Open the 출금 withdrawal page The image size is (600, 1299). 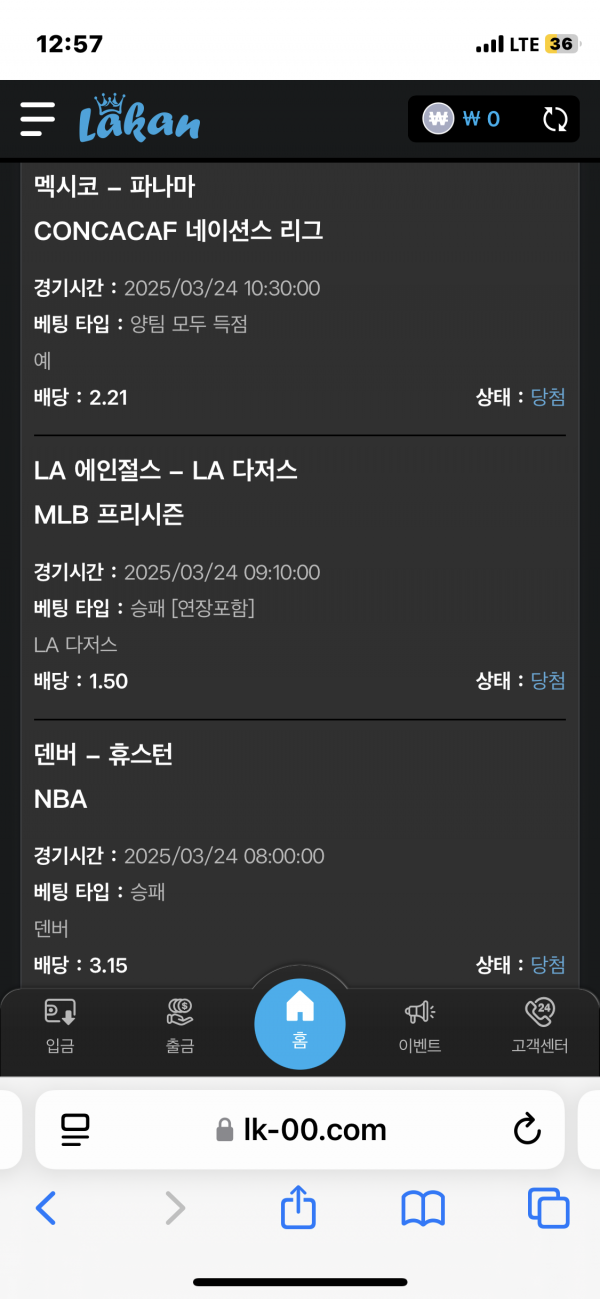pyautogui.click(x=180, y=1026)
